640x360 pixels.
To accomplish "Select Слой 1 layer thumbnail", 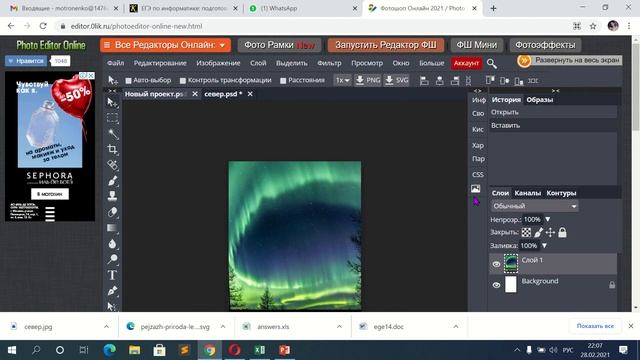I will pyautogui.click(x=511, y=264).
